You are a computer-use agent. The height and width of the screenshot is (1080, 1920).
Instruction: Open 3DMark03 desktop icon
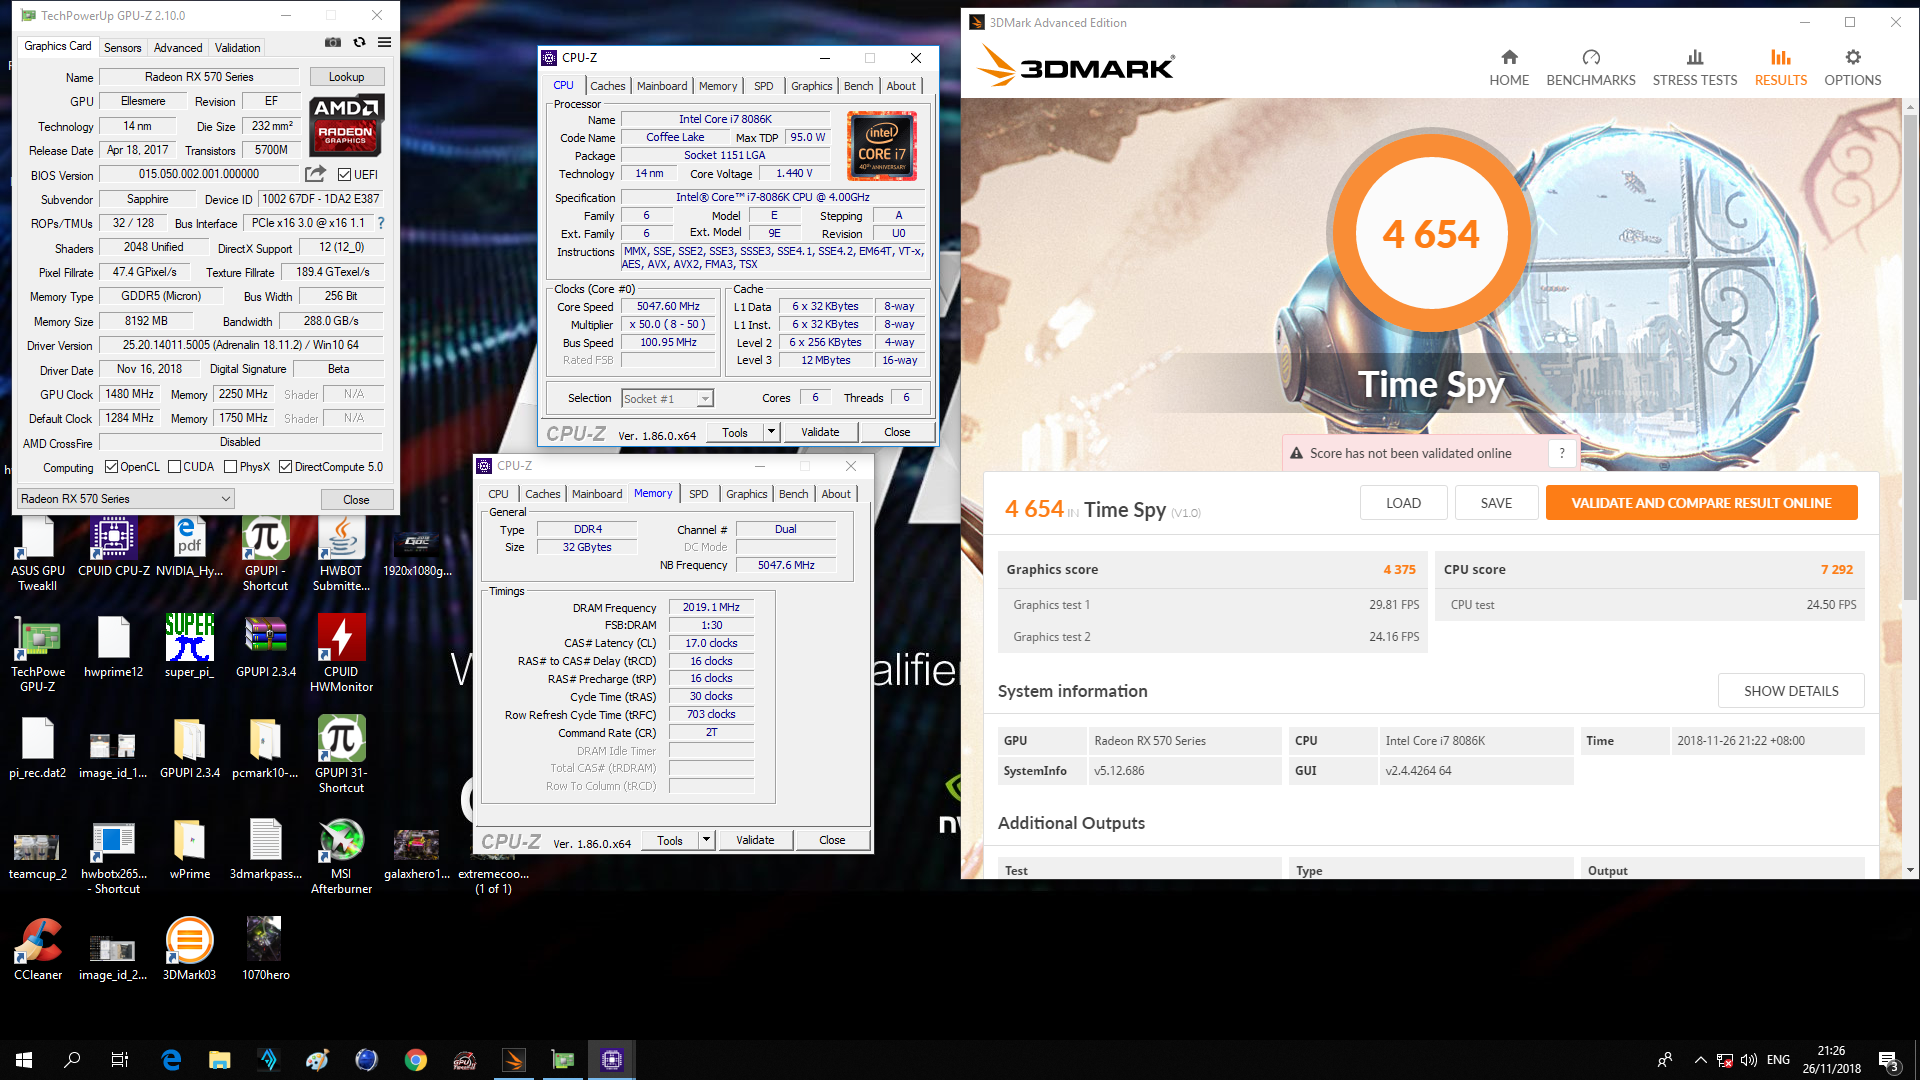189,949
